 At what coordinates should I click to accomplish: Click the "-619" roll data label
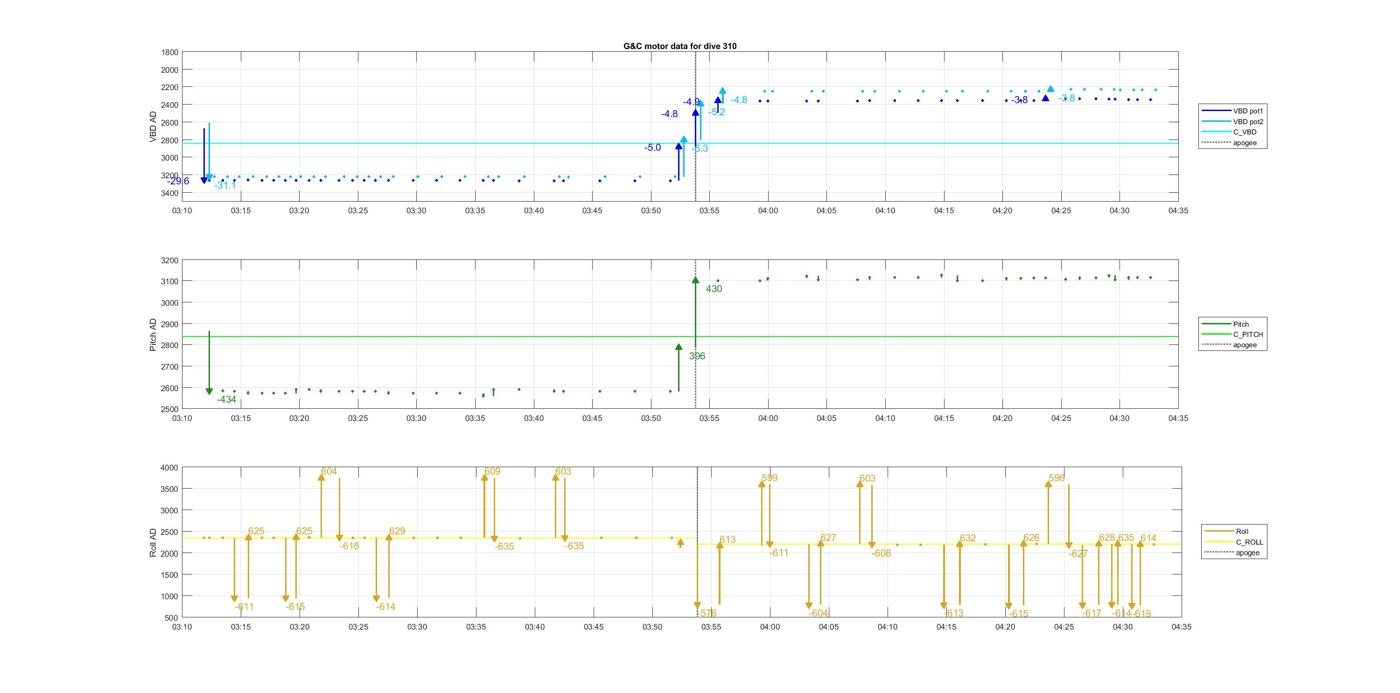coord(1141,613)
